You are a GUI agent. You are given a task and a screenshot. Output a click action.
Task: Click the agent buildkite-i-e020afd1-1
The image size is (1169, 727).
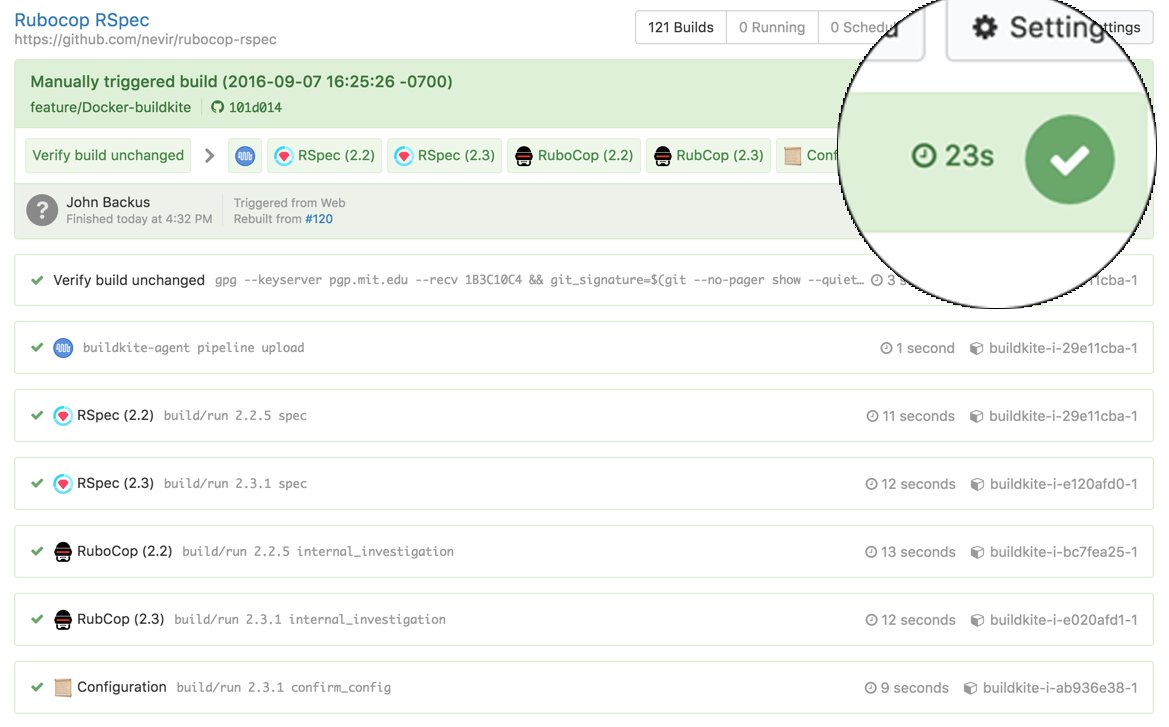pyautogui.click(x=1063, y=620)
